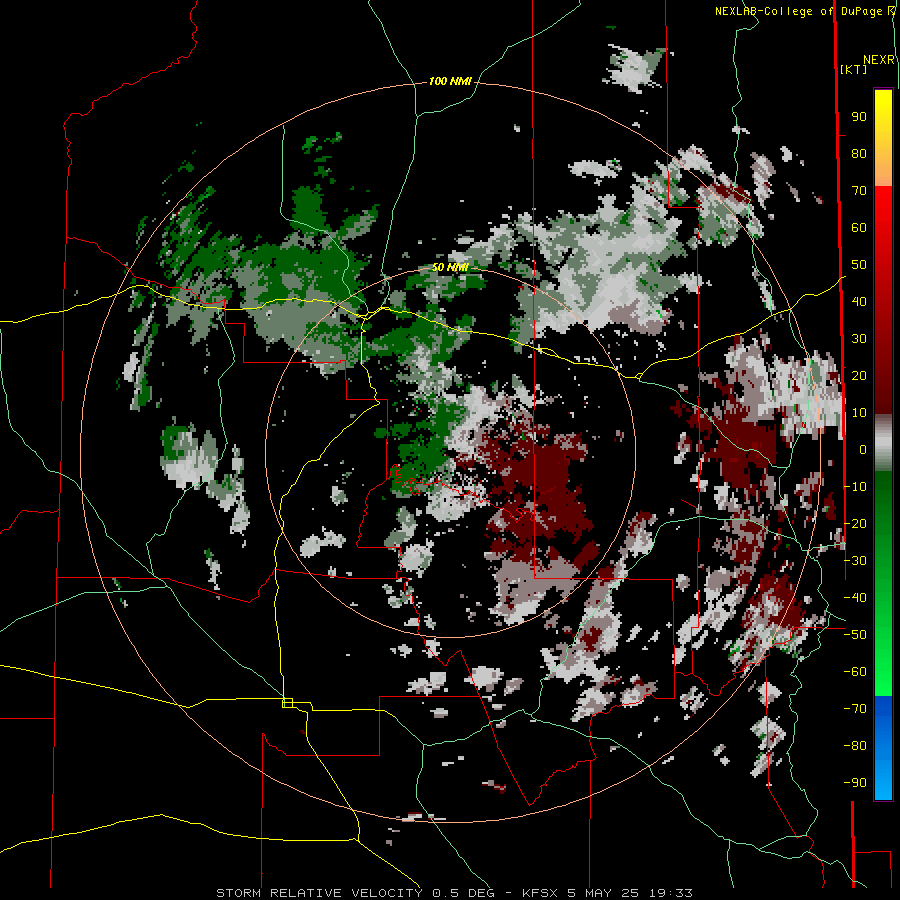Click the 90 value on velocity scale

[859, 117]
